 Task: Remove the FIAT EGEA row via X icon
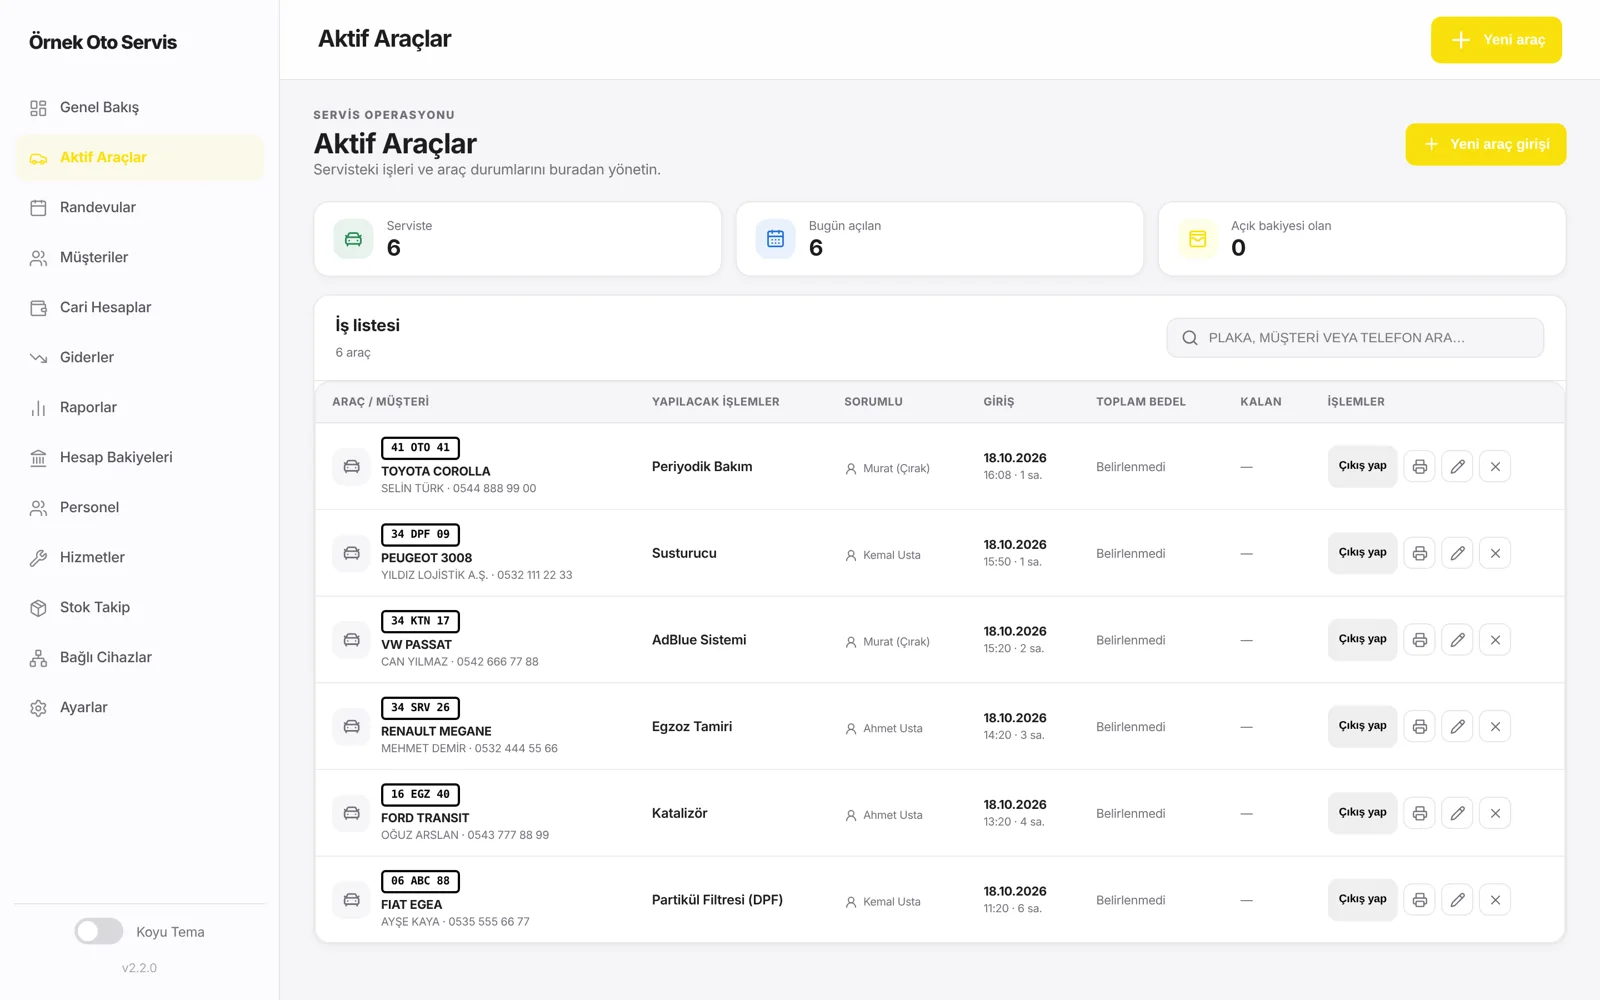1495,900
